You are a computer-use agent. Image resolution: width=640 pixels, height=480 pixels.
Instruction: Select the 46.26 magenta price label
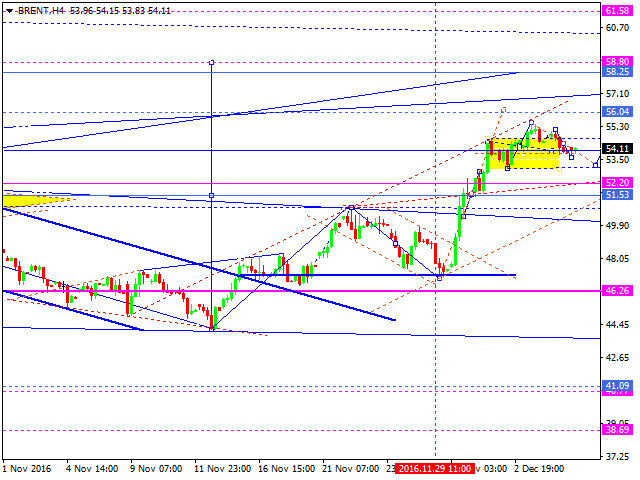(618, 291)
